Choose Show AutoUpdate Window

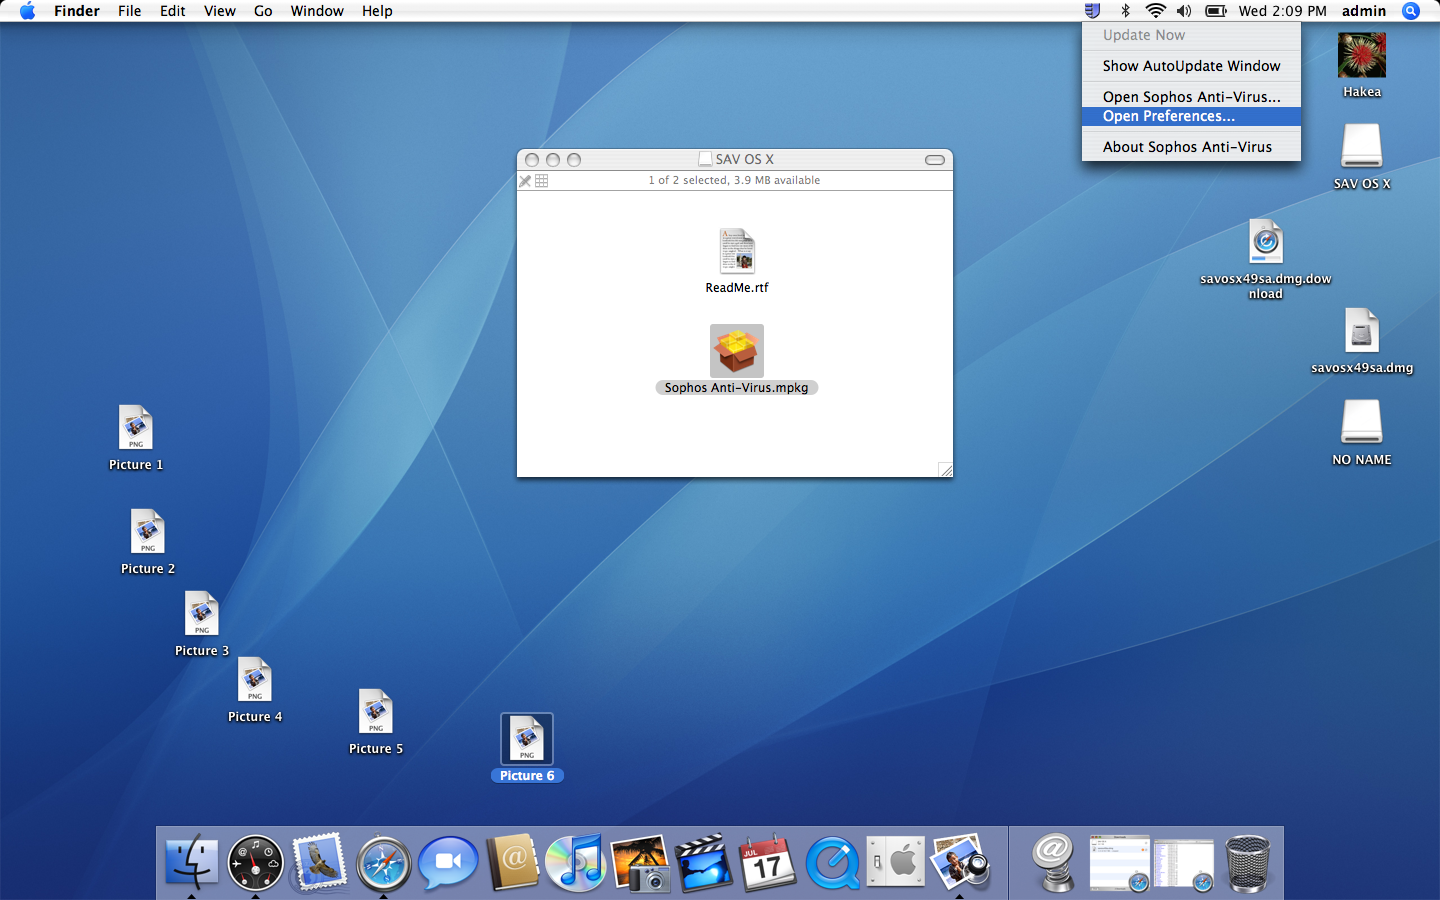coord(1191,66)
